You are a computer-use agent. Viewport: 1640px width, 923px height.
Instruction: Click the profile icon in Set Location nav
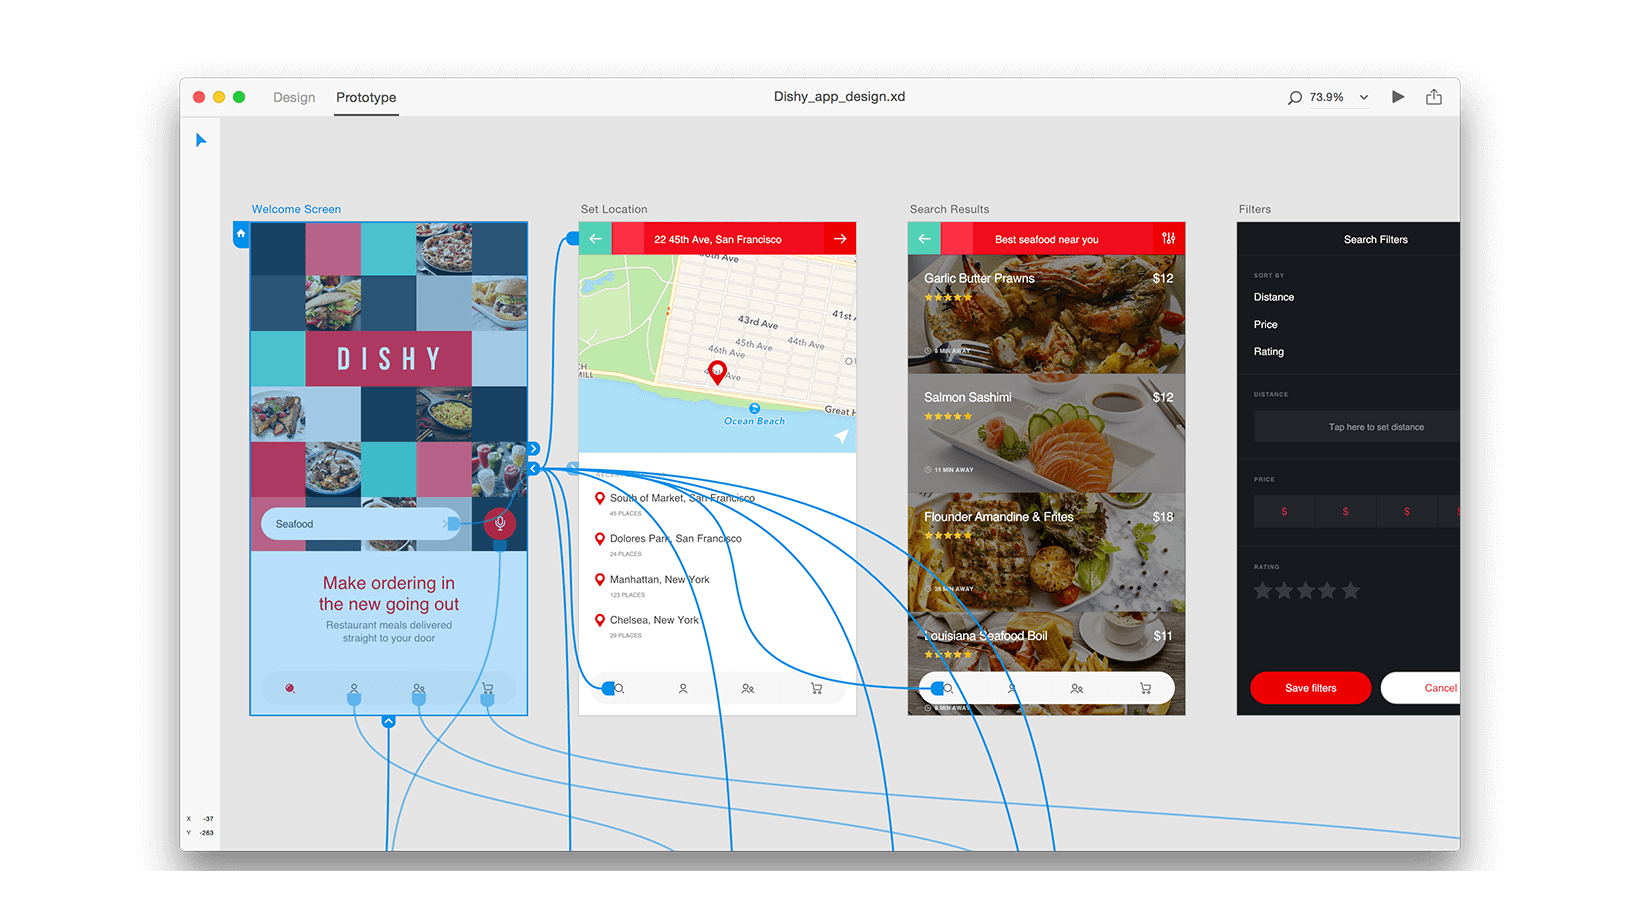(683, 689)
